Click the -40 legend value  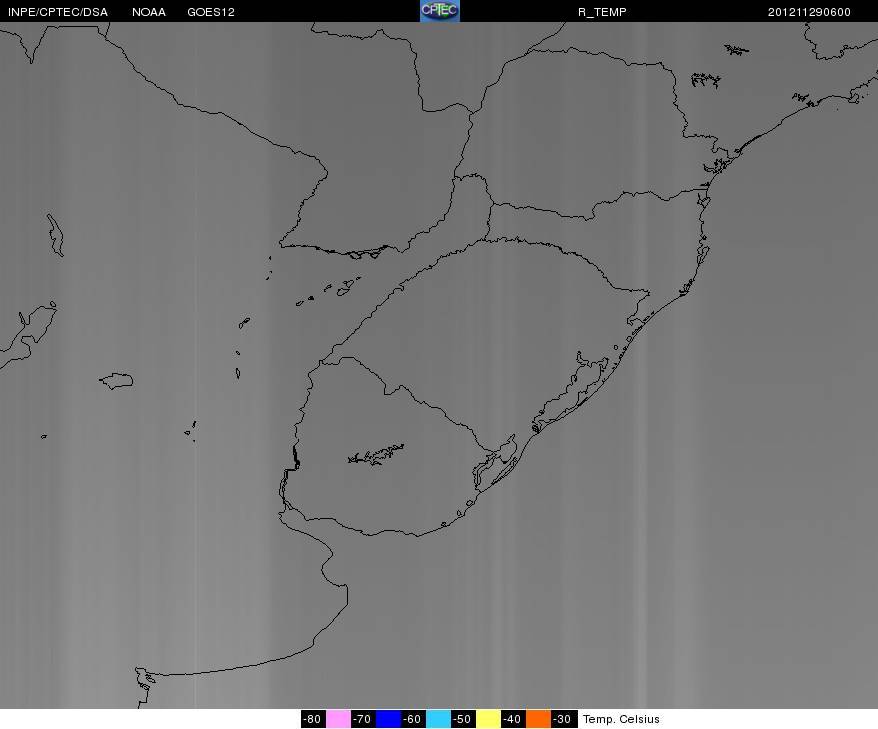pos(513,719)
